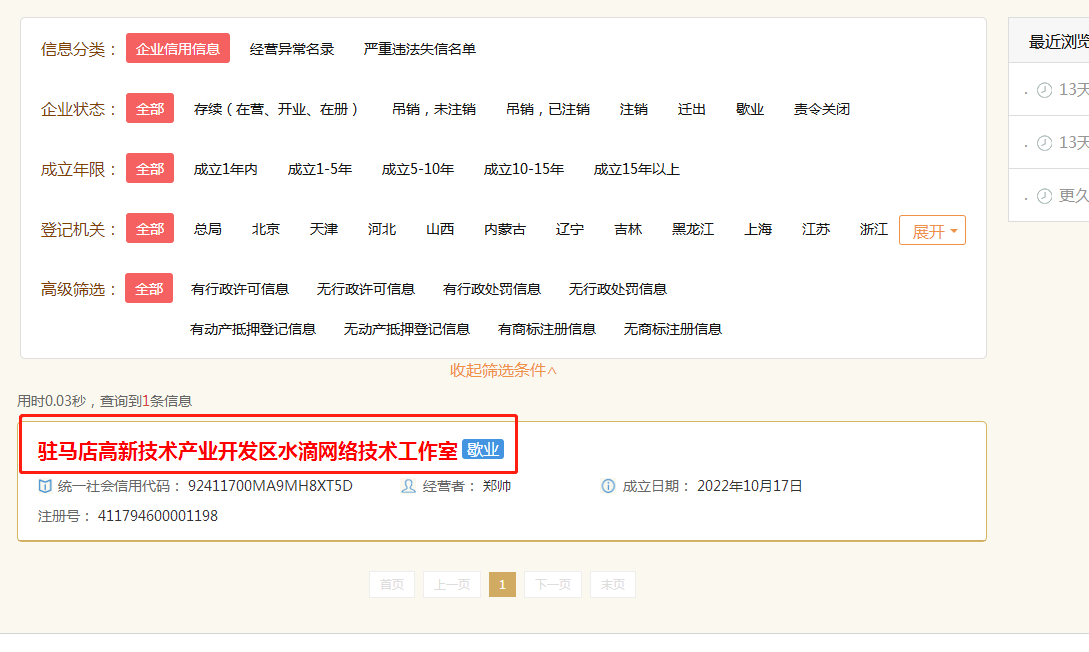Screen dimensions: 1089x652
Task: Select 全部 in 登记机关 row
Action: click(150, 228)
